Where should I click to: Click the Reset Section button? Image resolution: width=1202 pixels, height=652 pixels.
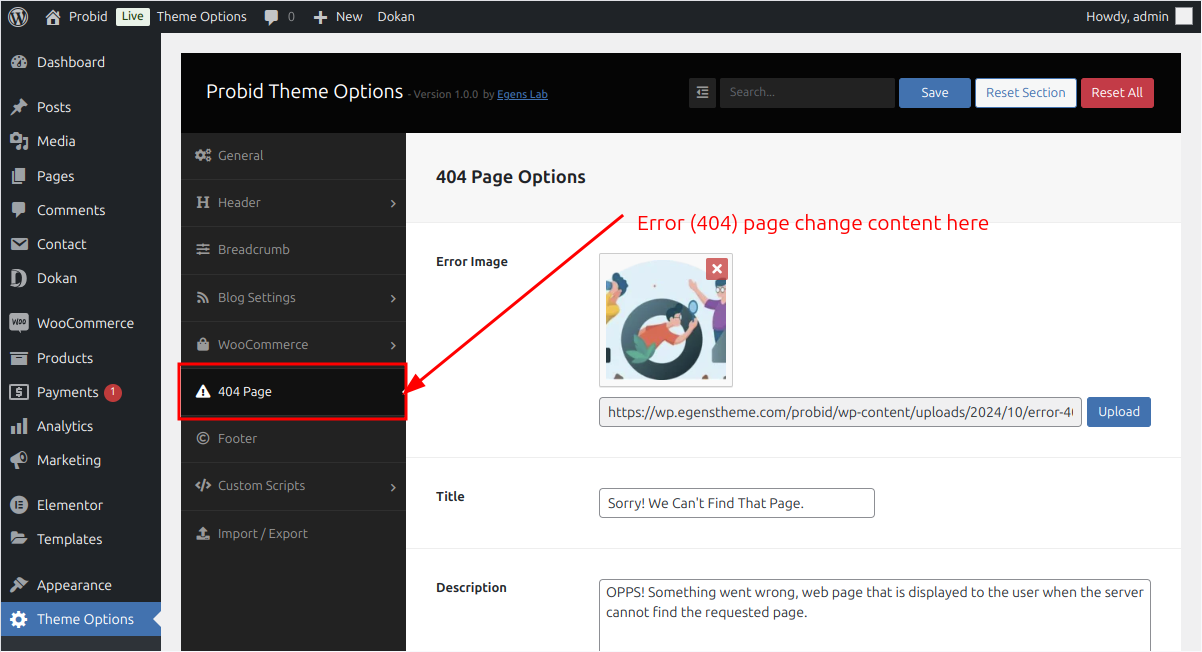[1026, 92]
